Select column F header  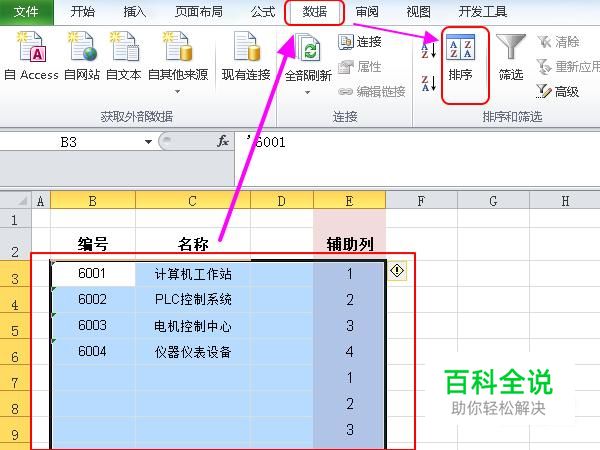pos(421,201)
